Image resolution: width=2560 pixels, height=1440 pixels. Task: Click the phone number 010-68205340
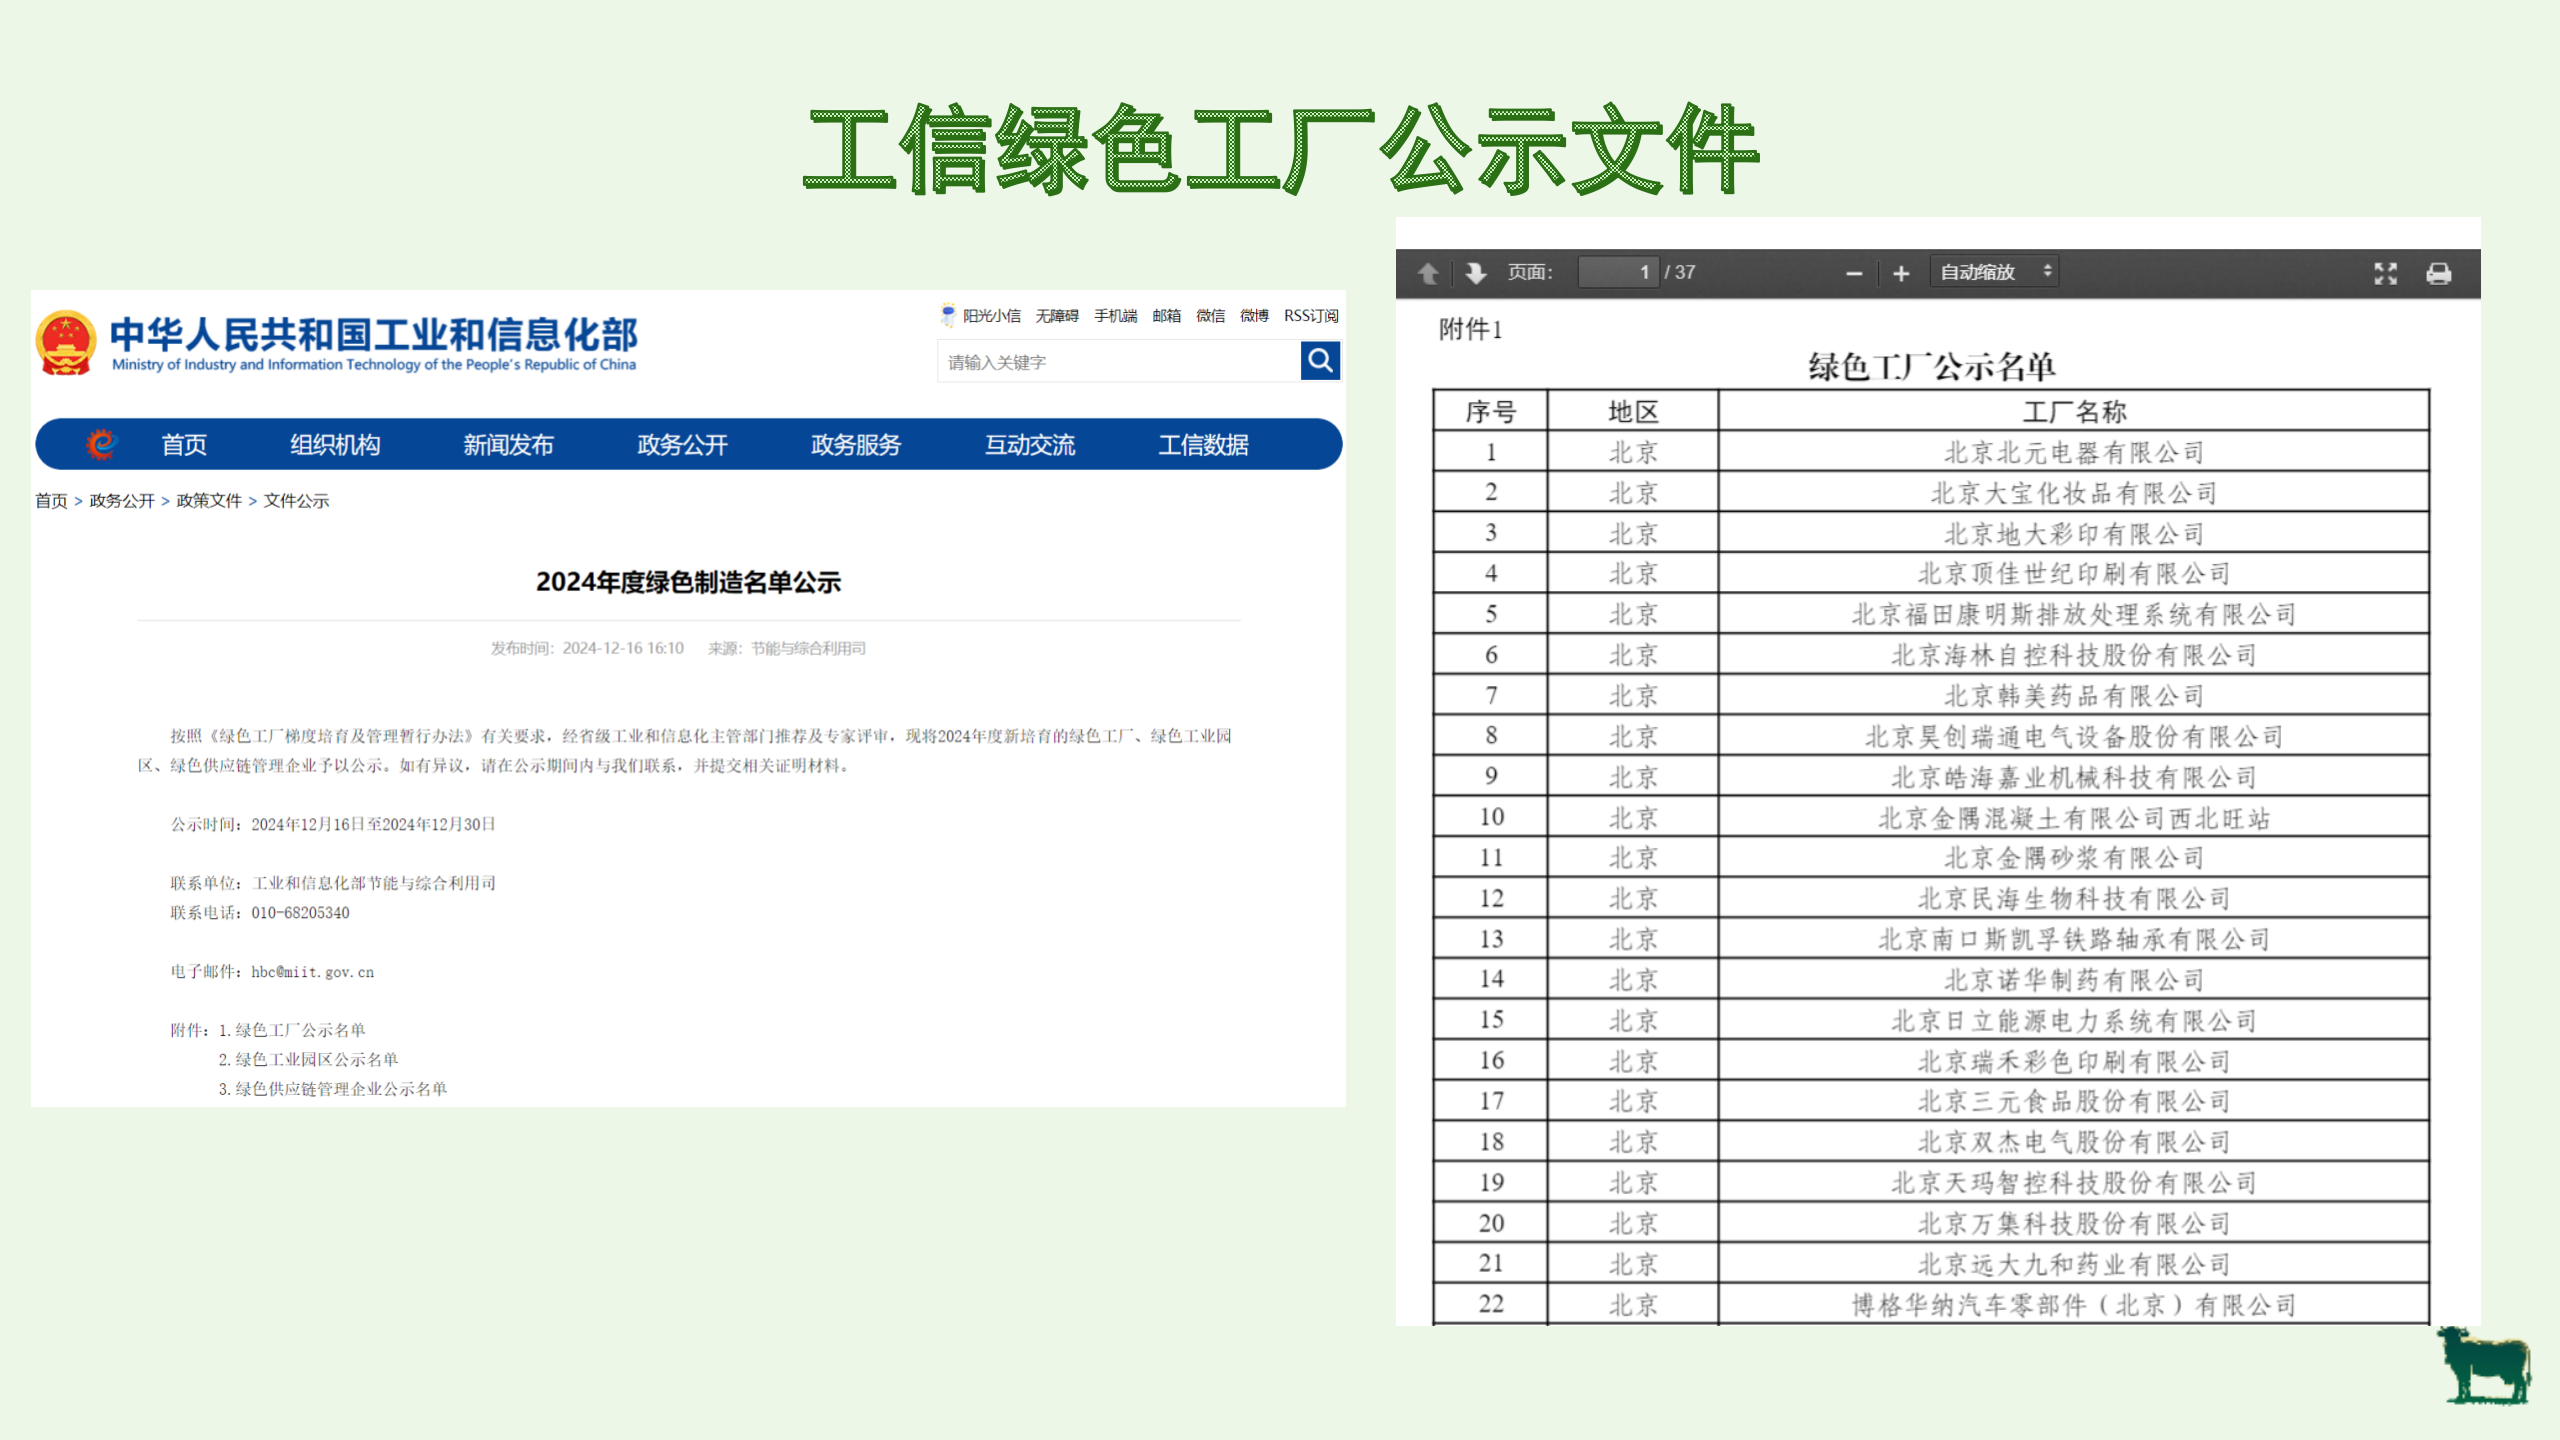300,913
